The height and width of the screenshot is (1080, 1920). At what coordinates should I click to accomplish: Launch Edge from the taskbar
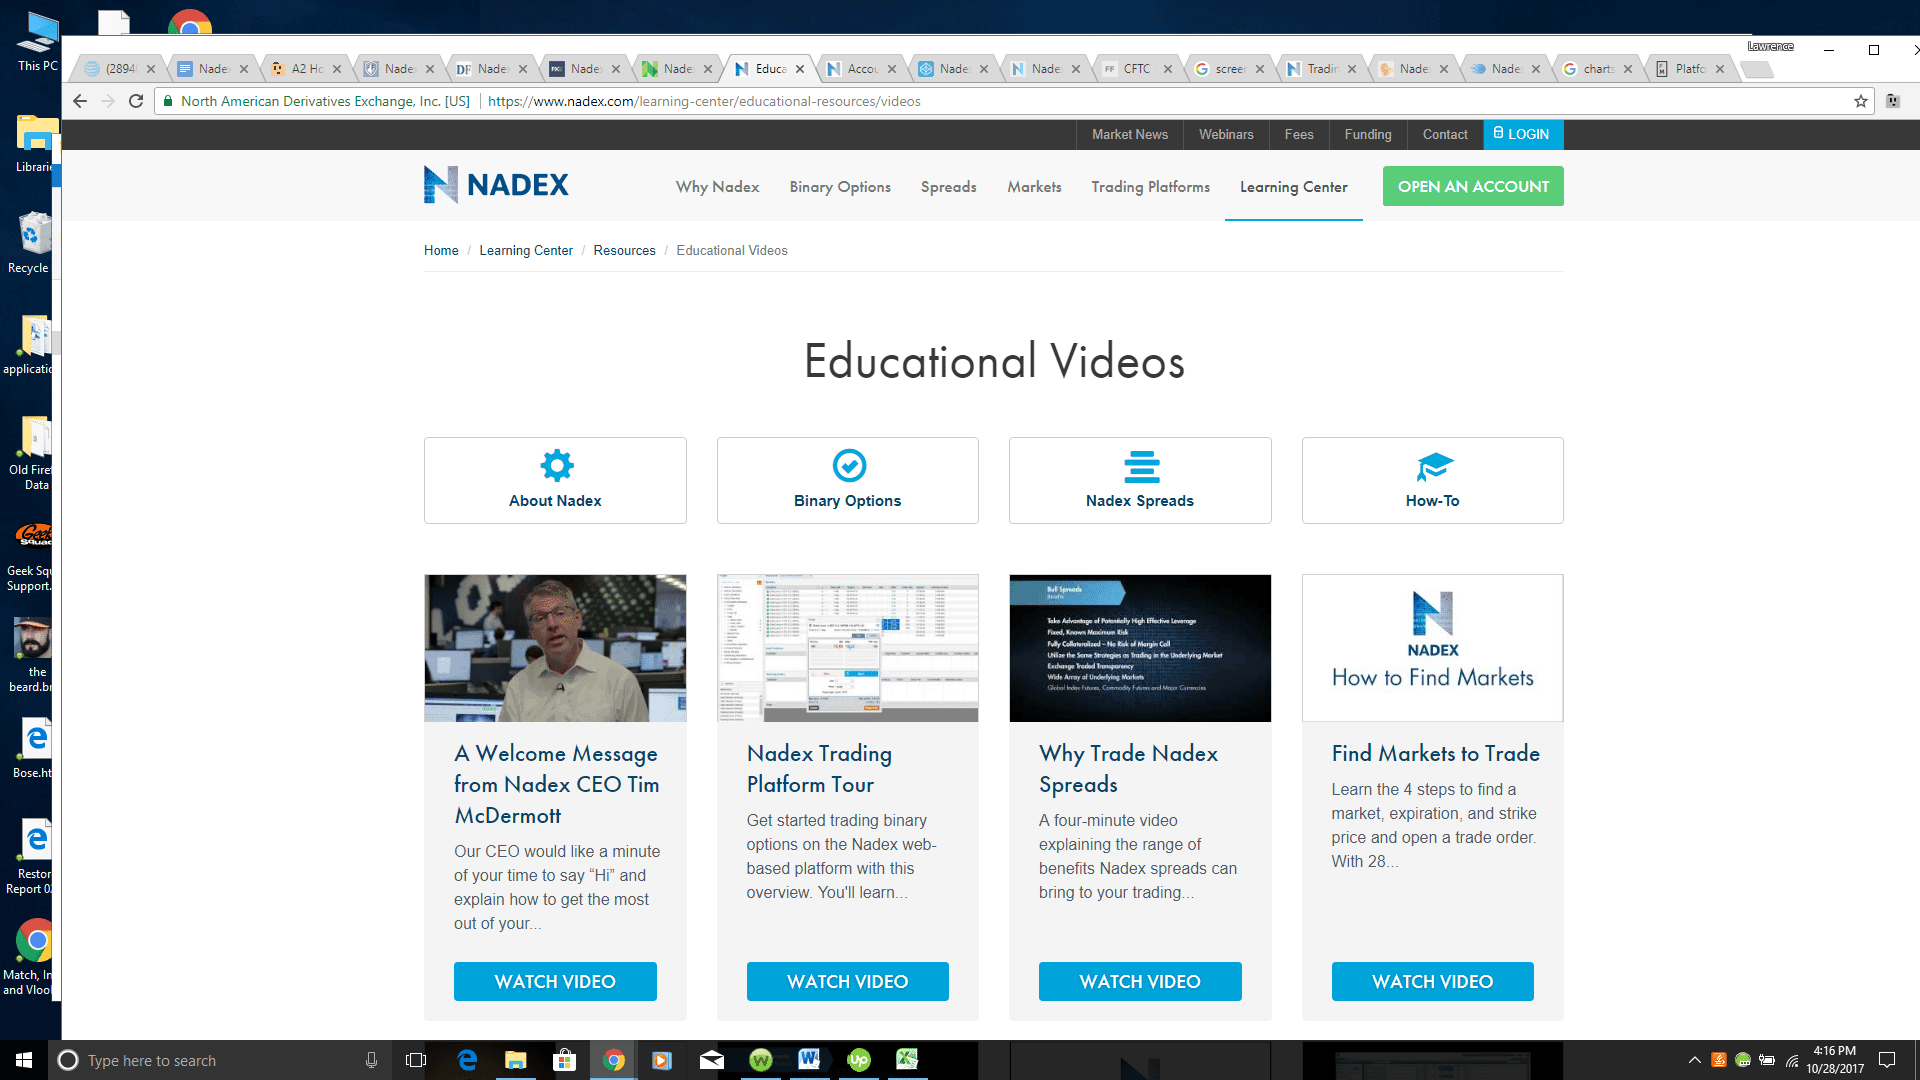(467, 1060)
